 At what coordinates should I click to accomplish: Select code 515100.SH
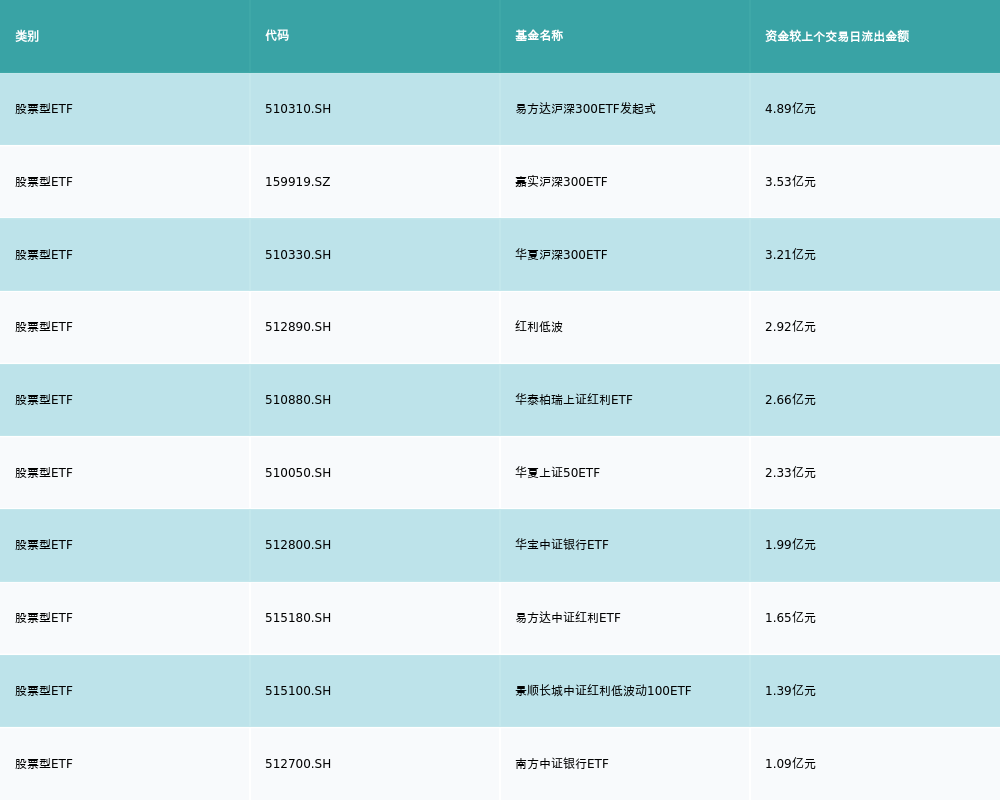(x=298, y=691)
